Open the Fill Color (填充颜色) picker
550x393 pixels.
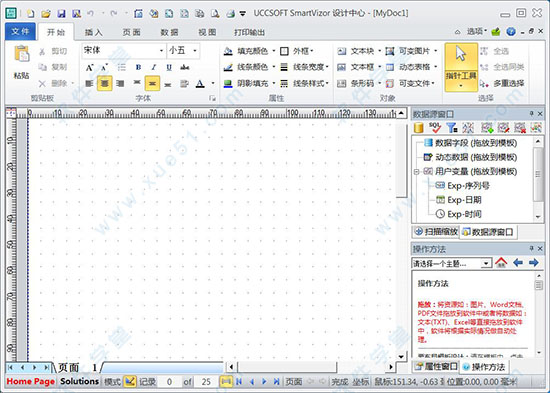pos(249,51)
